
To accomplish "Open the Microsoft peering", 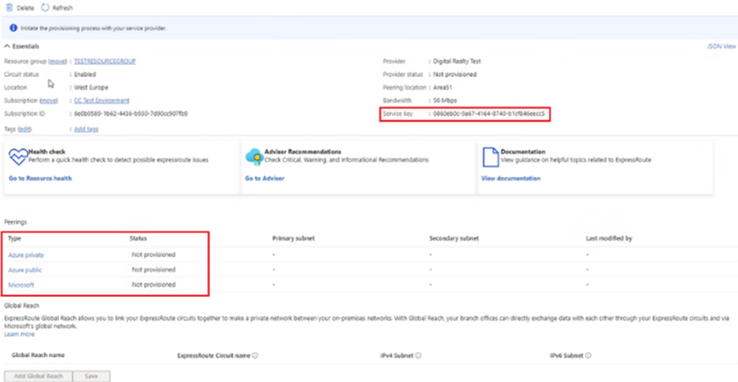I will (21, 285).
